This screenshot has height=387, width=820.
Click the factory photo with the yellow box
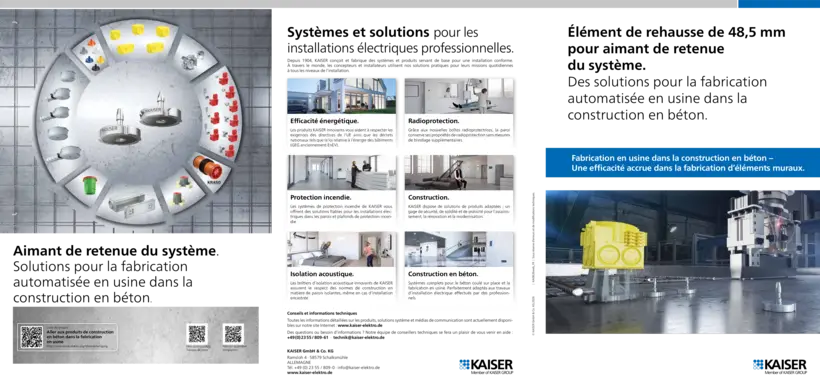click(682, 261)
